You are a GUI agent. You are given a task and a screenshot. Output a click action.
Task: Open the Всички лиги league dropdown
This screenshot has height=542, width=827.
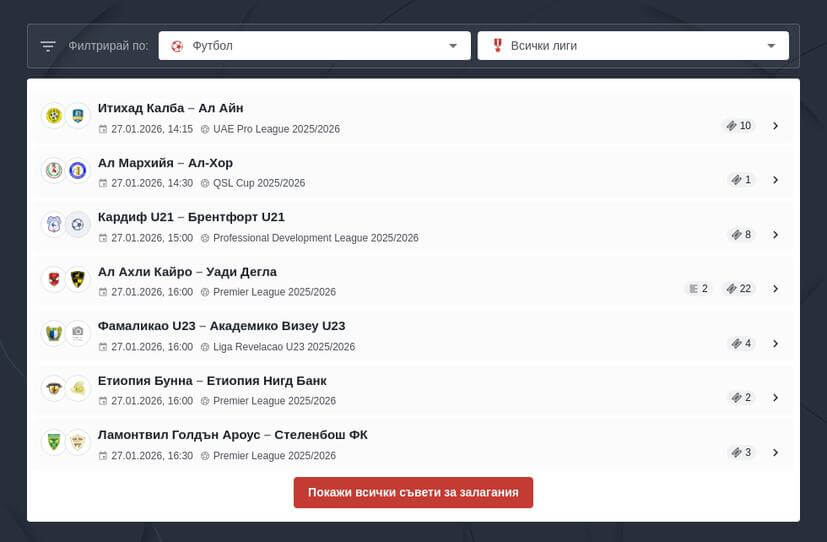(632, 46)
